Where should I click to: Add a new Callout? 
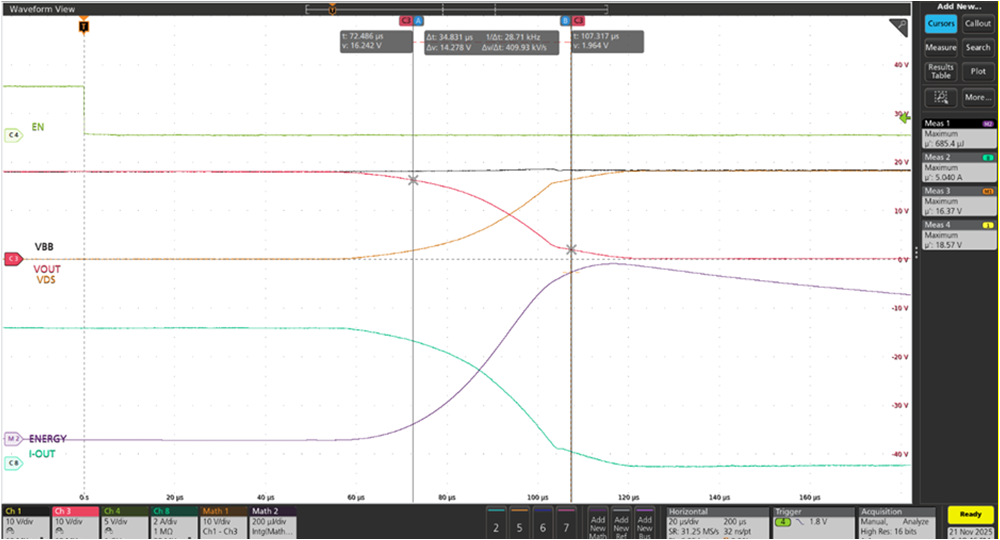[978, 24]
